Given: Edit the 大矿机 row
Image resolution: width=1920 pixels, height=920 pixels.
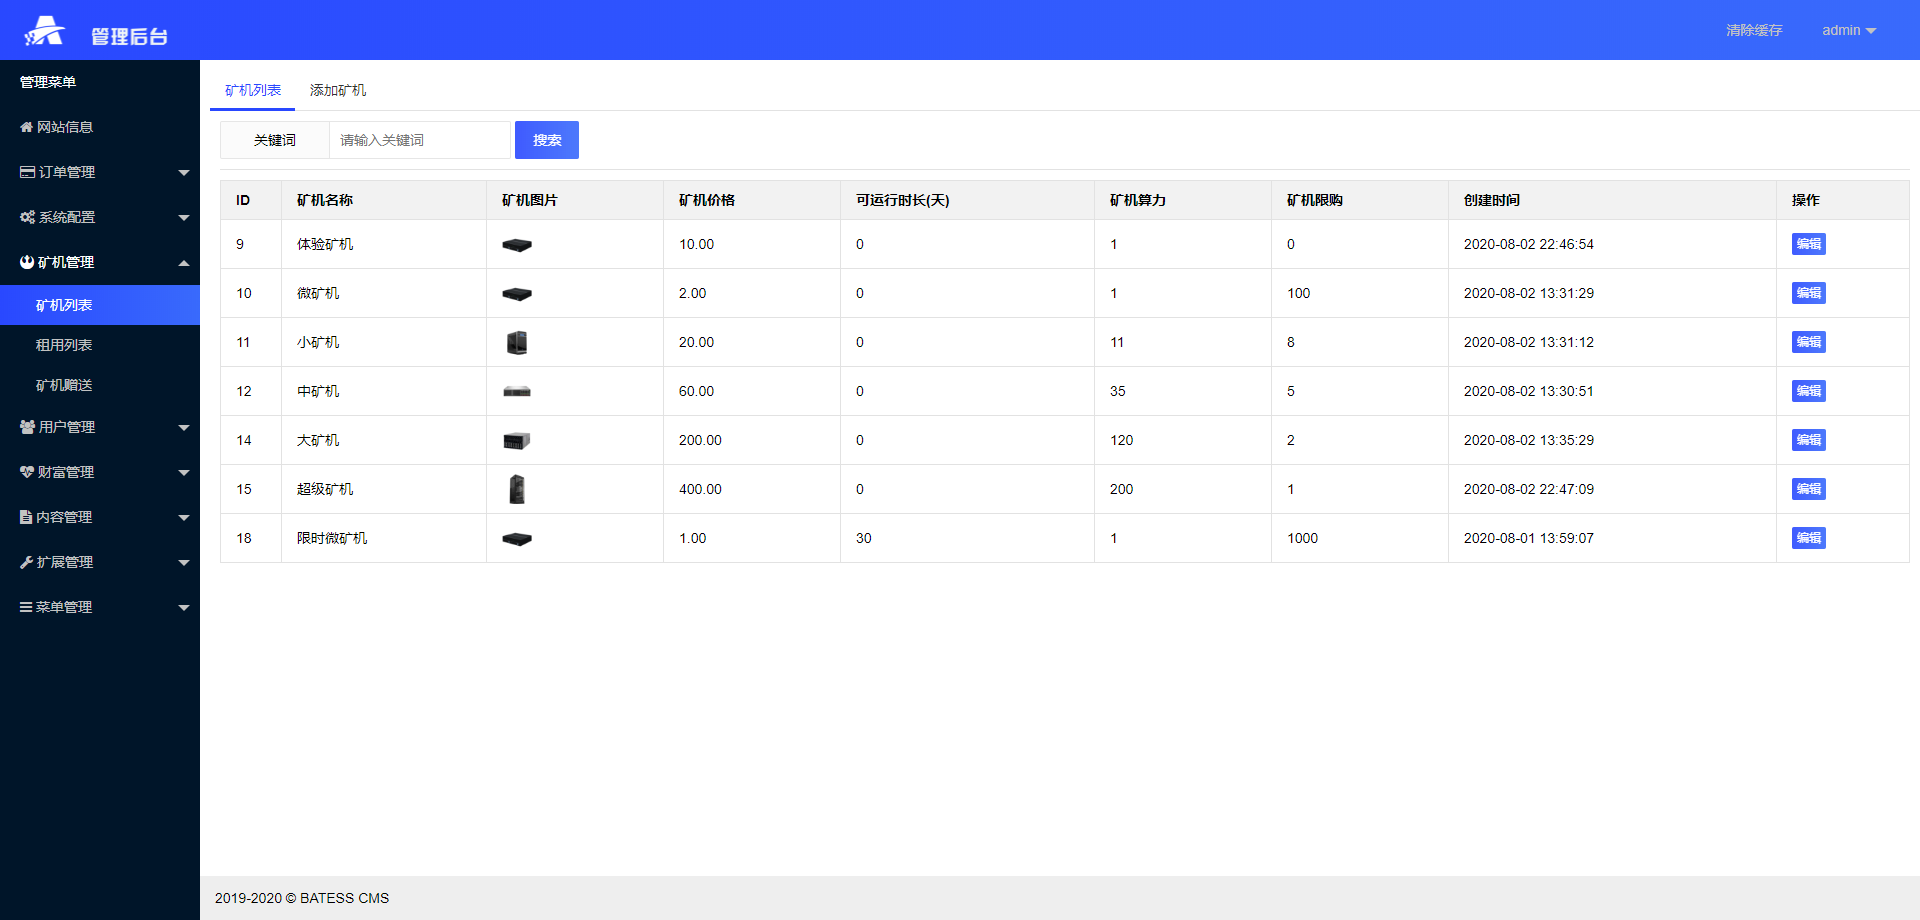Looking at the screenshot, I should pos(1809,440).
